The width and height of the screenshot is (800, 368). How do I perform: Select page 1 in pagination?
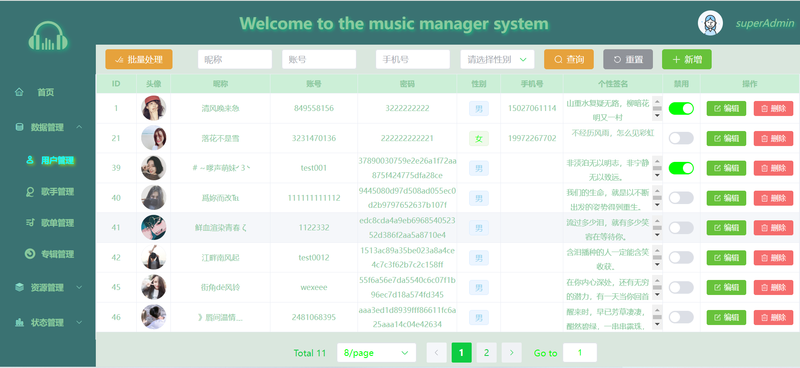coord(461,353)
